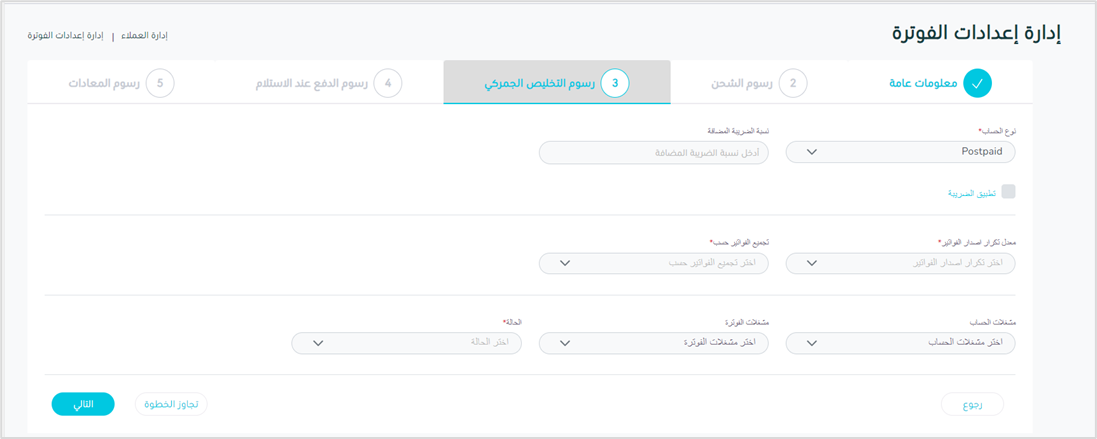Click the step number 5 circle
Image resolution: width=1097 pixels, height=439 pixels.
point(160,83)
